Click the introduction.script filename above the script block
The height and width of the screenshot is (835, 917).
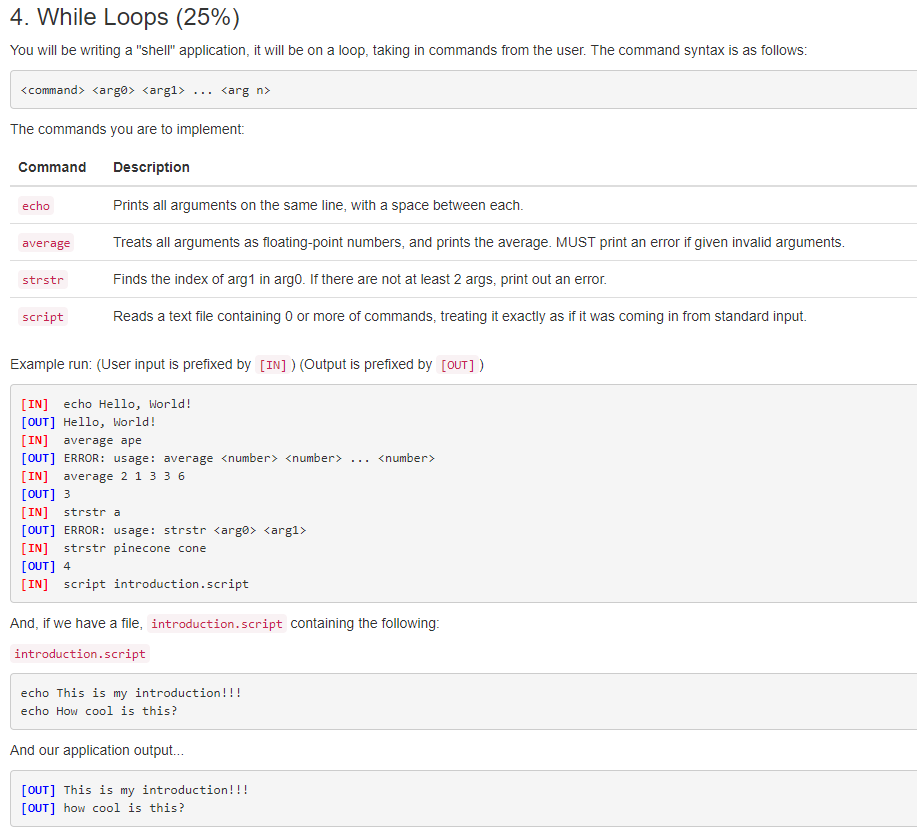78,653
